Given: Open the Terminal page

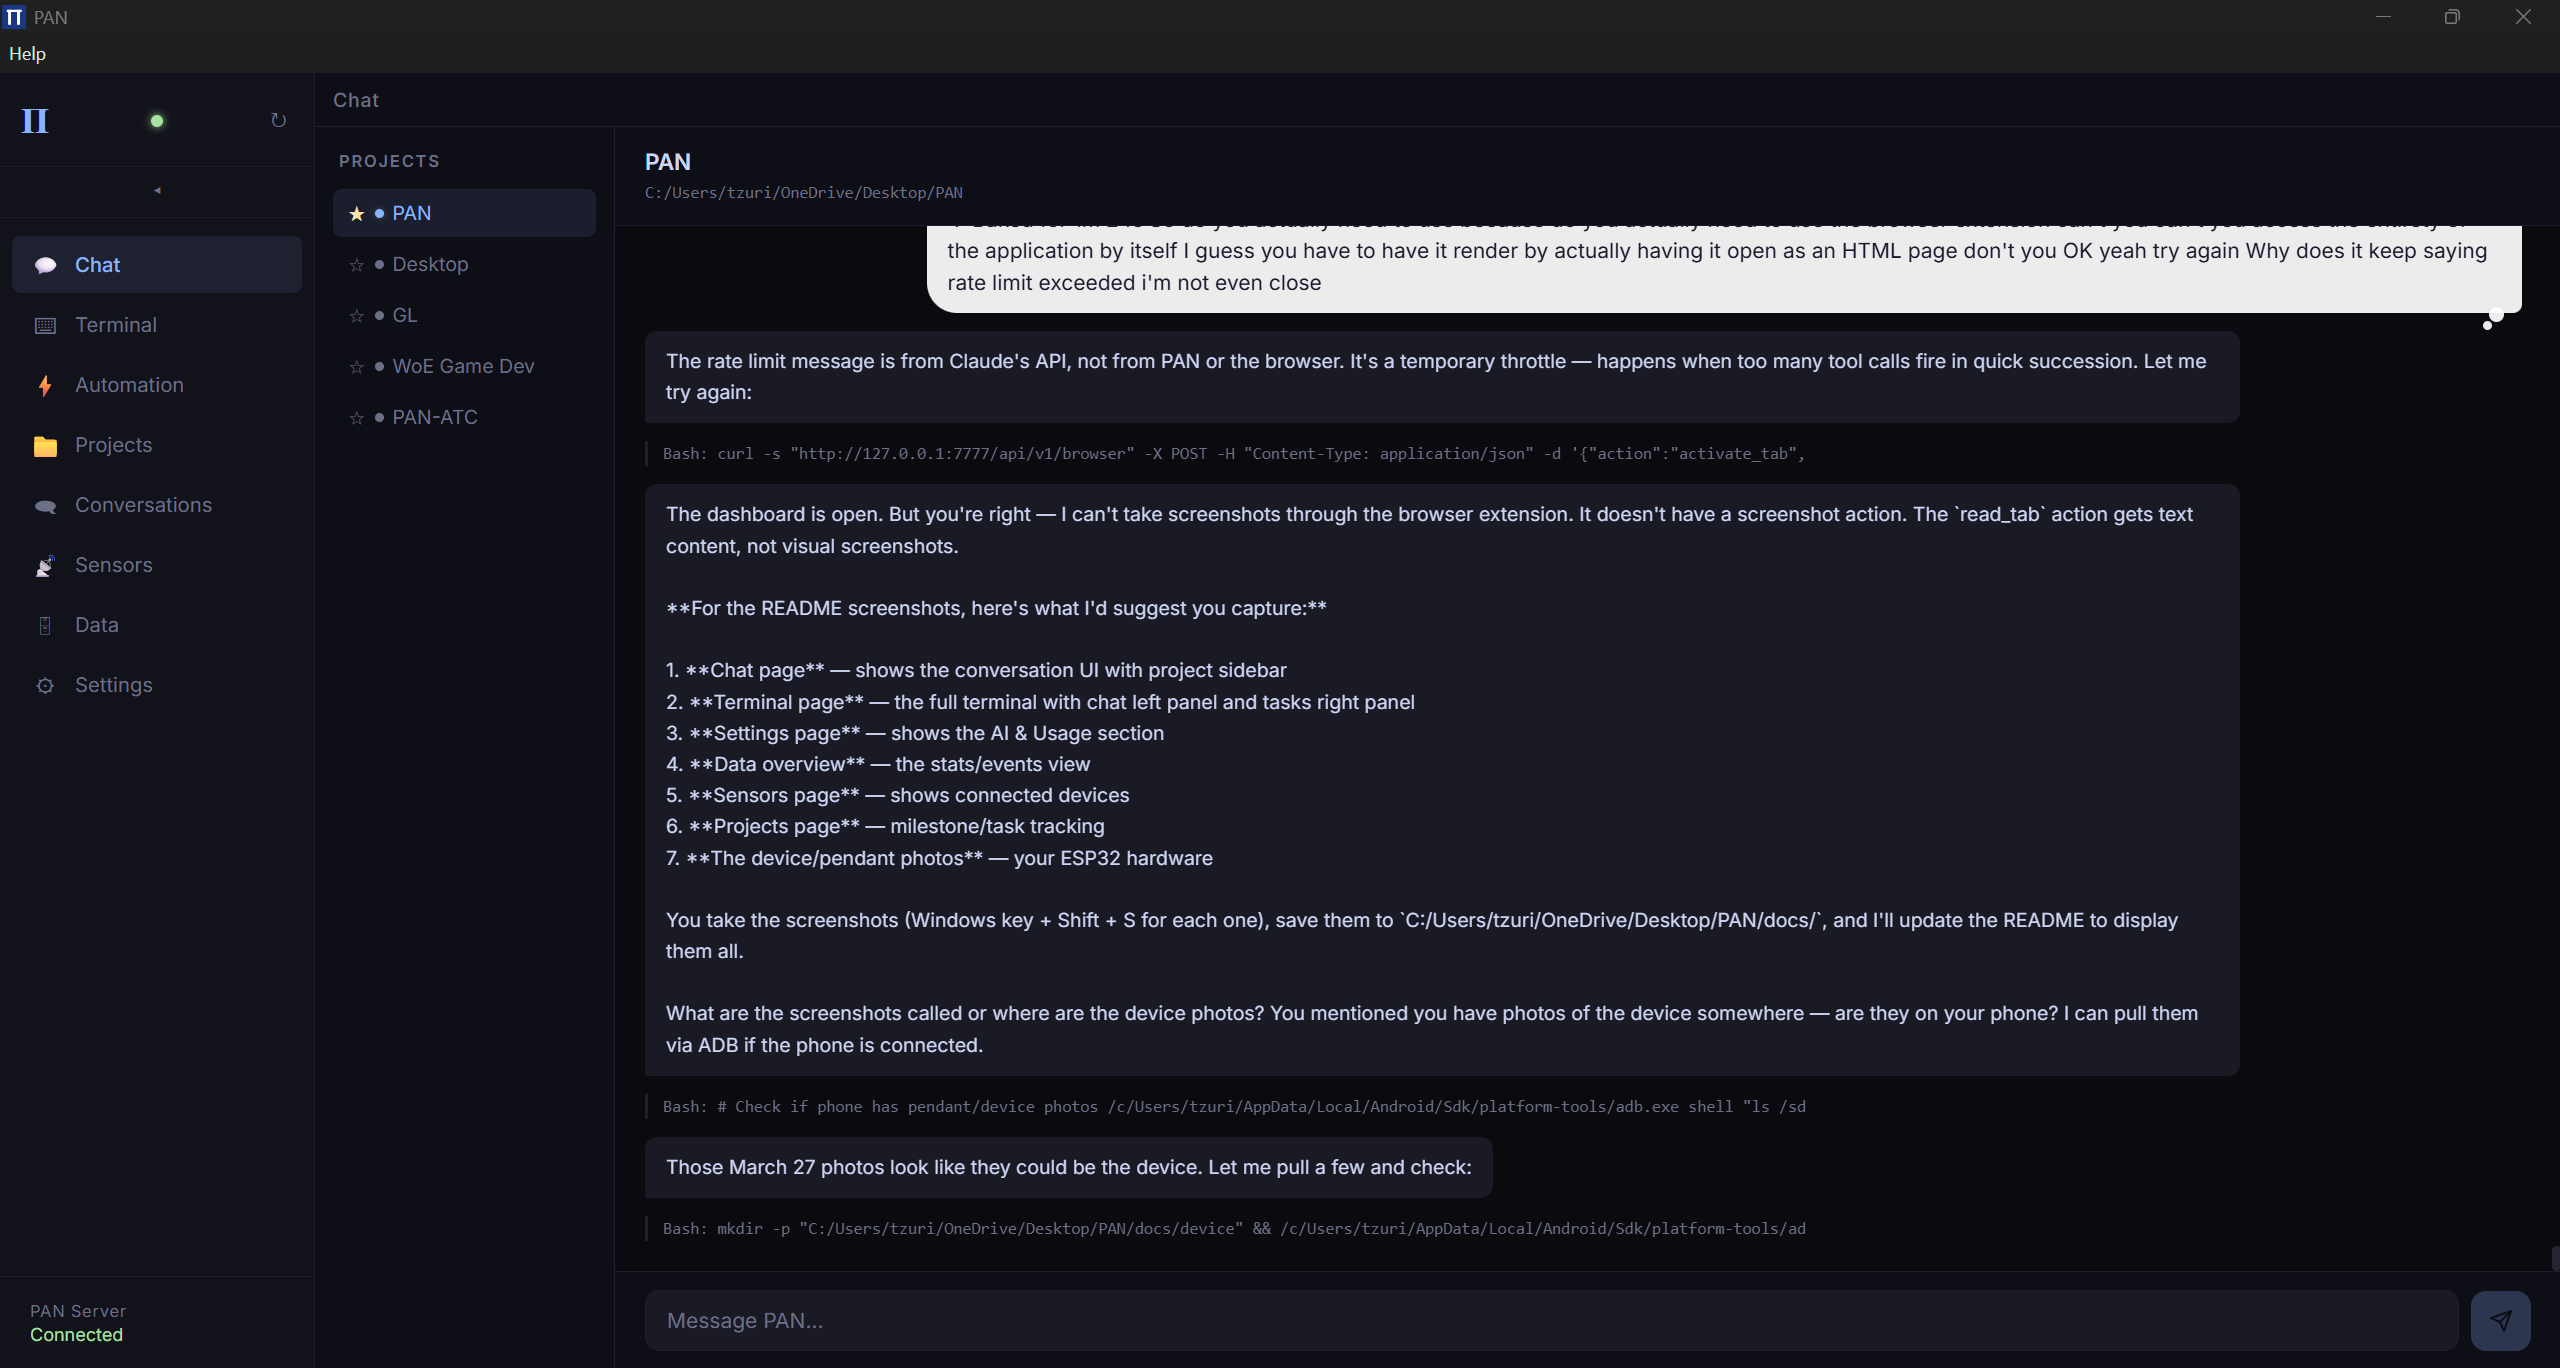Looking at the screenshot, I should pyautogui.click(x=116, y=325).
